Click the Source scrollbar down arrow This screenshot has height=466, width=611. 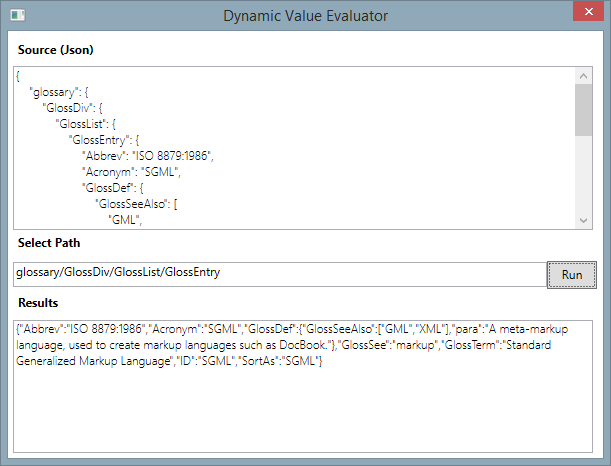583,221
